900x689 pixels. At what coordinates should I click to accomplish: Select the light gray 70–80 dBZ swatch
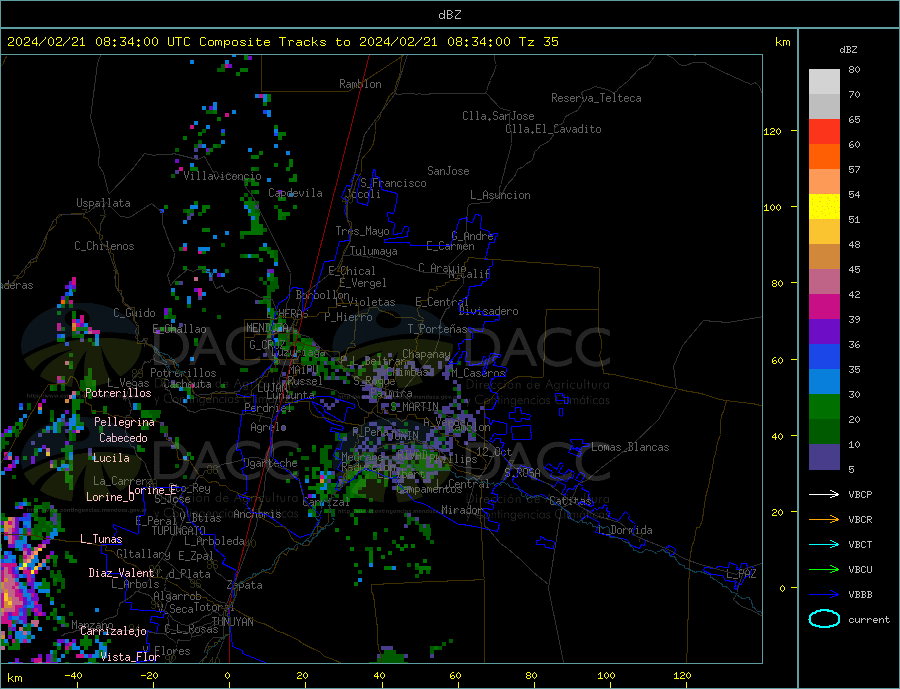tap(825, 82)
